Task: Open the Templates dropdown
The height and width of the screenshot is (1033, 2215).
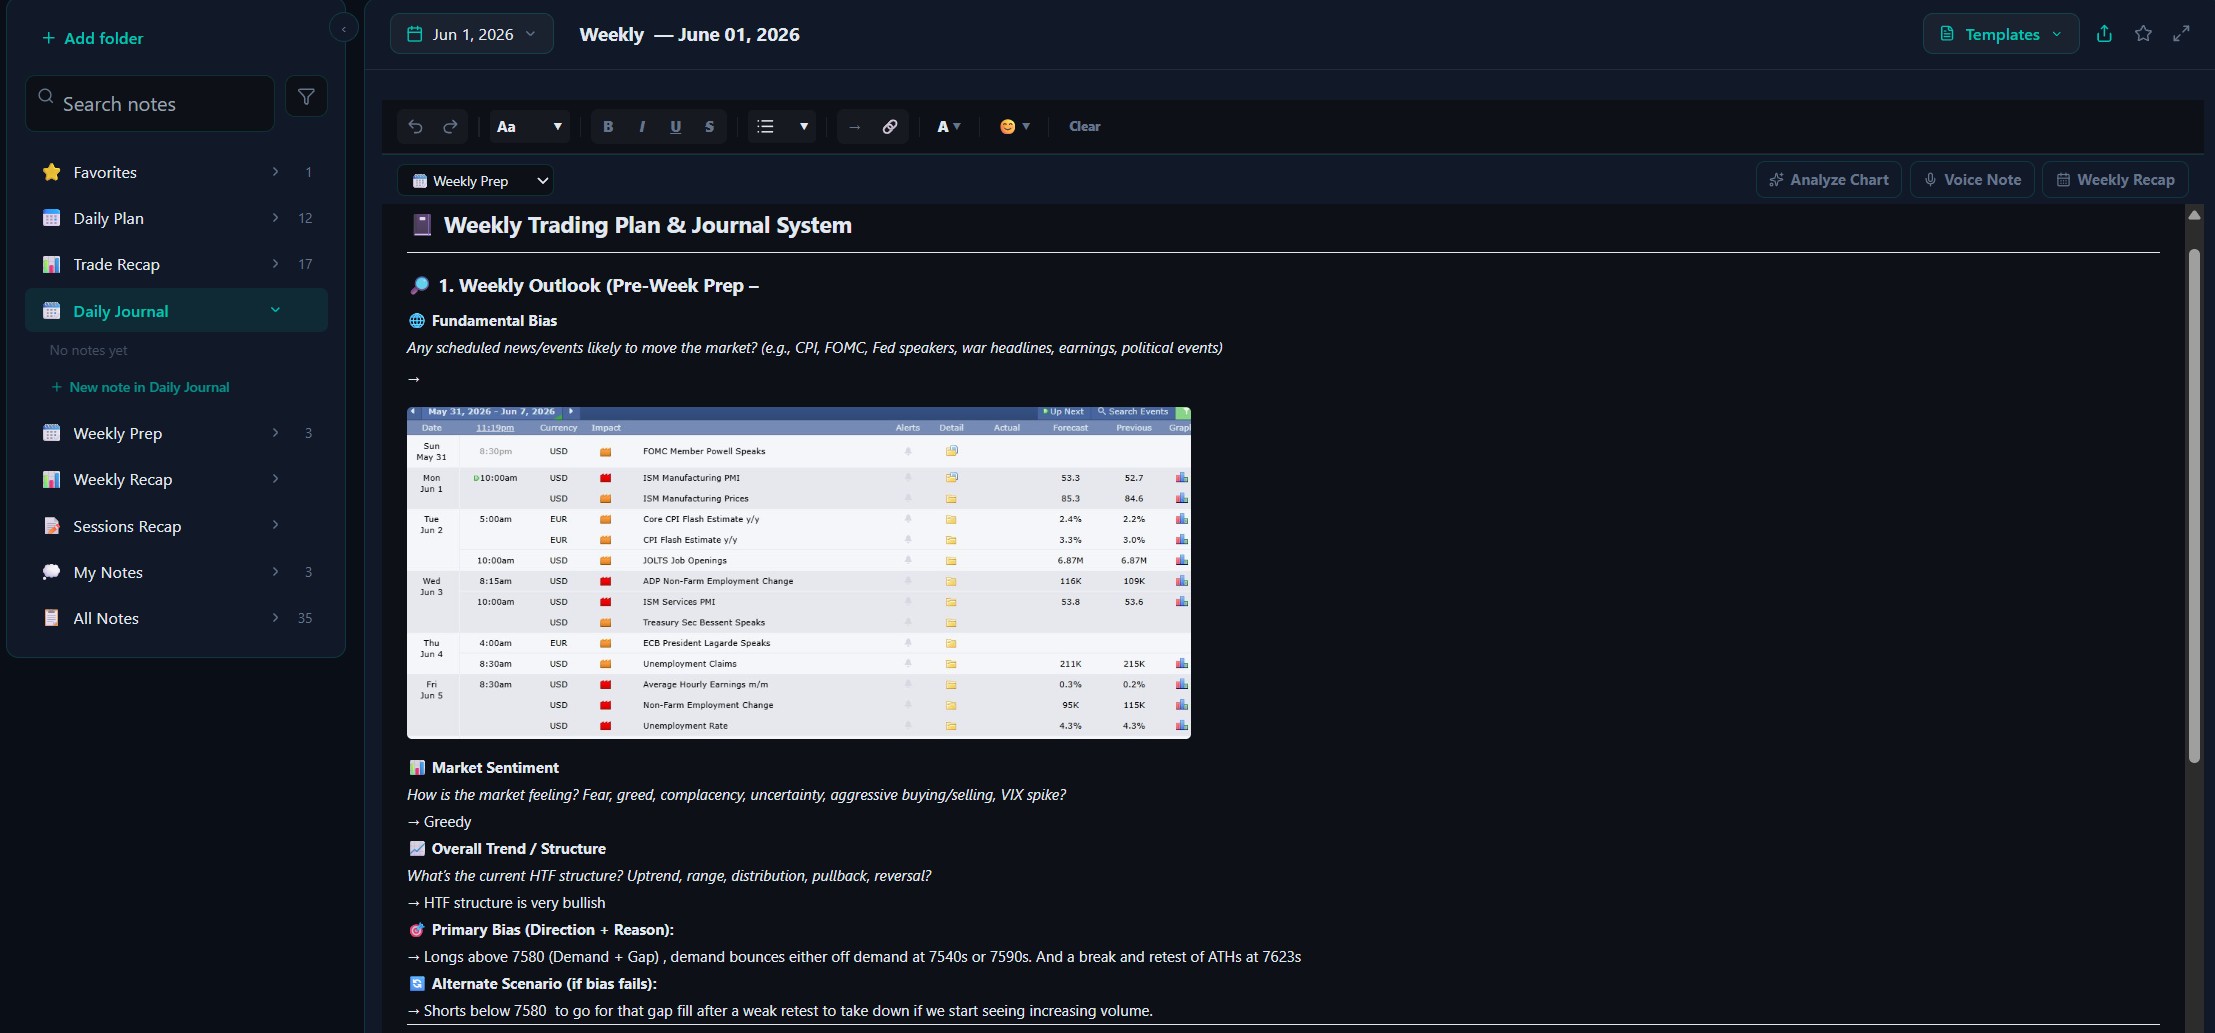Action: click(2001, 34)
